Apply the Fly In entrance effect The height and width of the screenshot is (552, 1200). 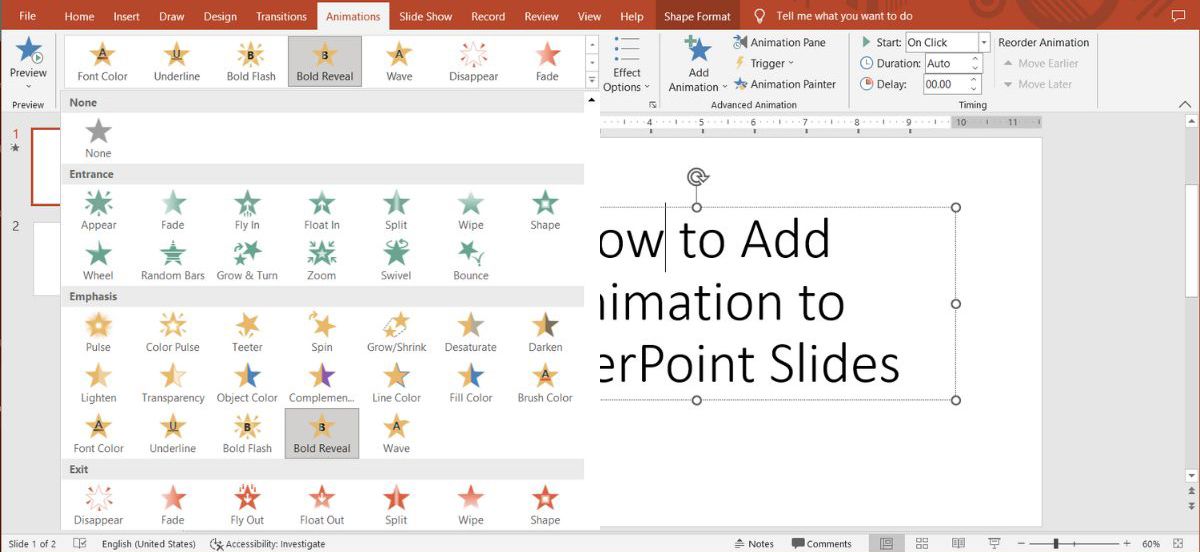(247, 210)
